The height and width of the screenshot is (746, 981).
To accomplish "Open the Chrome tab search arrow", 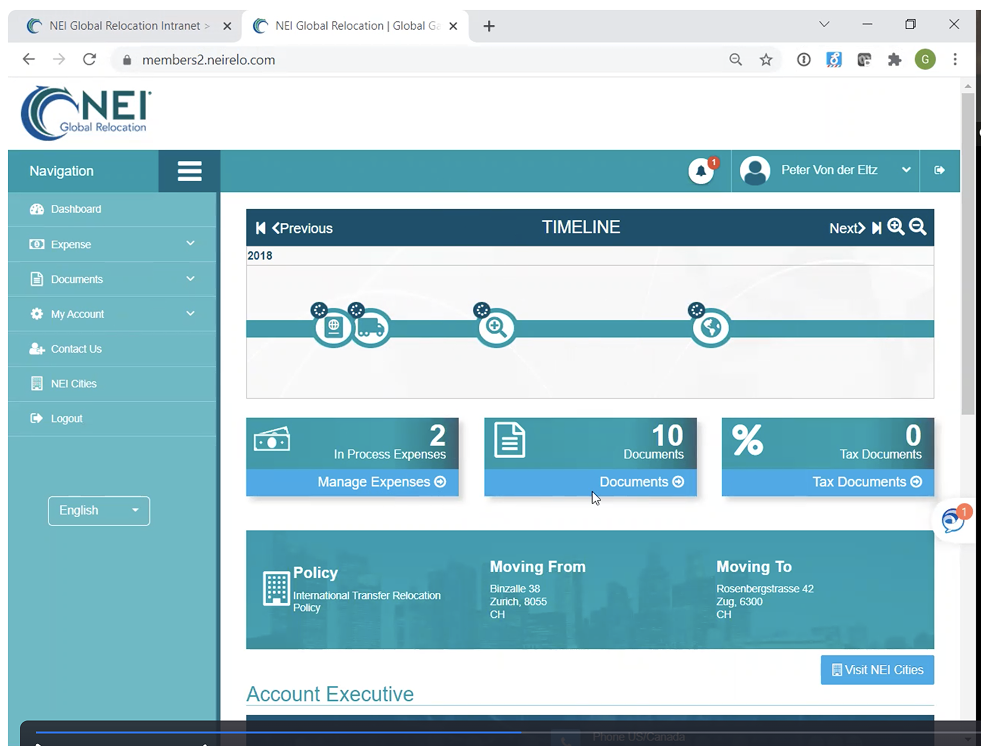I will (x=824, y=24).
